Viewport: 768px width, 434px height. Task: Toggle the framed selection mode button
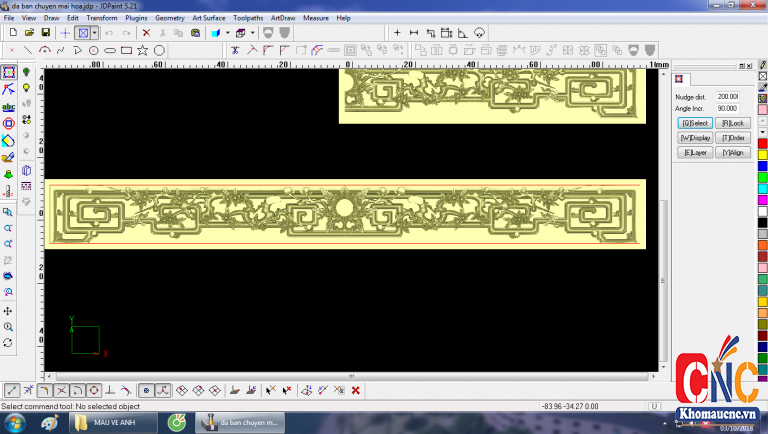84,33
